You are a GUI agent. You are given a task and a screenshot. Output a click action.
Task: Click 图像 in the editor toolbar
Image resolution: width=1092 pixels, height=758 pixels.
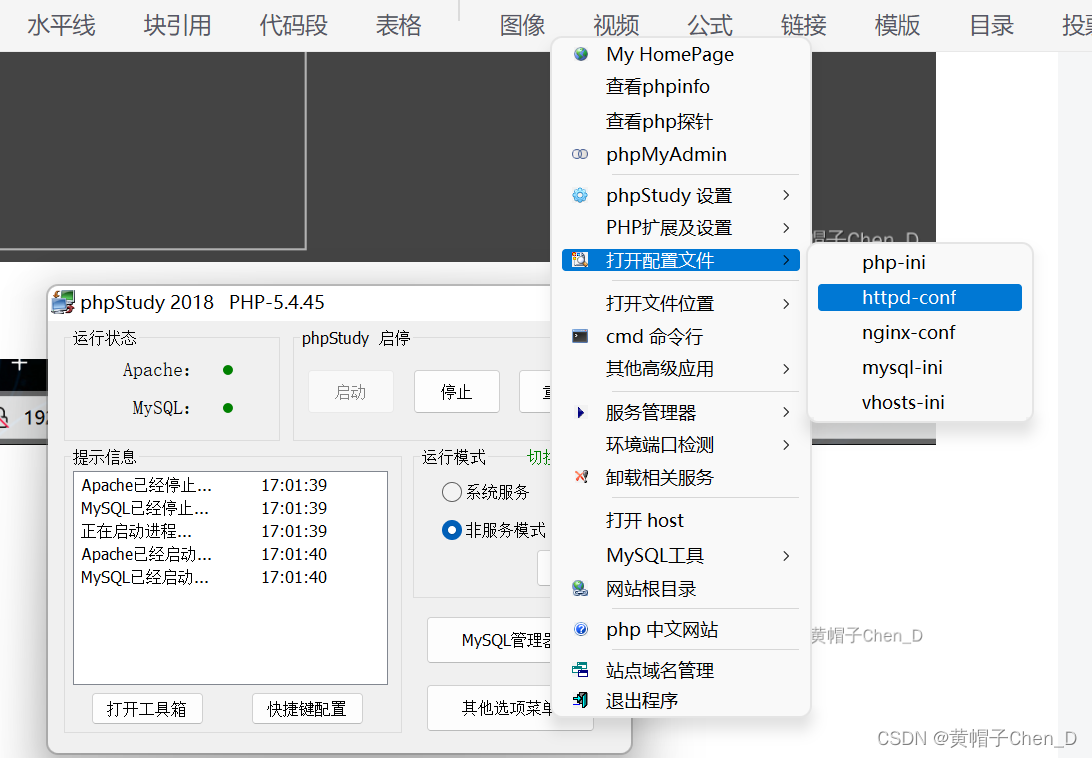point(522,26)
